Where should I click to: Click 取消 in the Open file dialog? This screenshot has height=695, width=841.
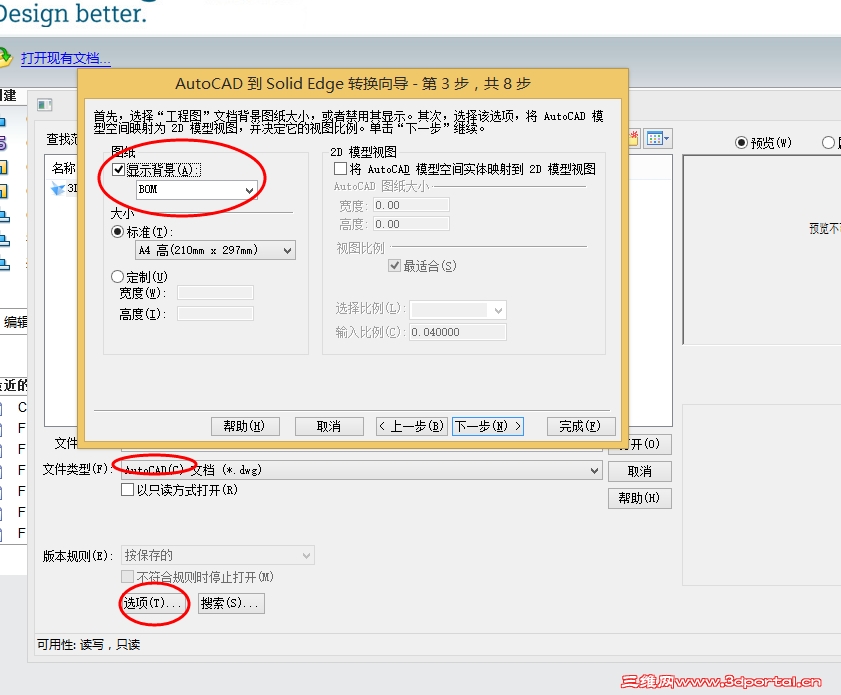[639, 471]
